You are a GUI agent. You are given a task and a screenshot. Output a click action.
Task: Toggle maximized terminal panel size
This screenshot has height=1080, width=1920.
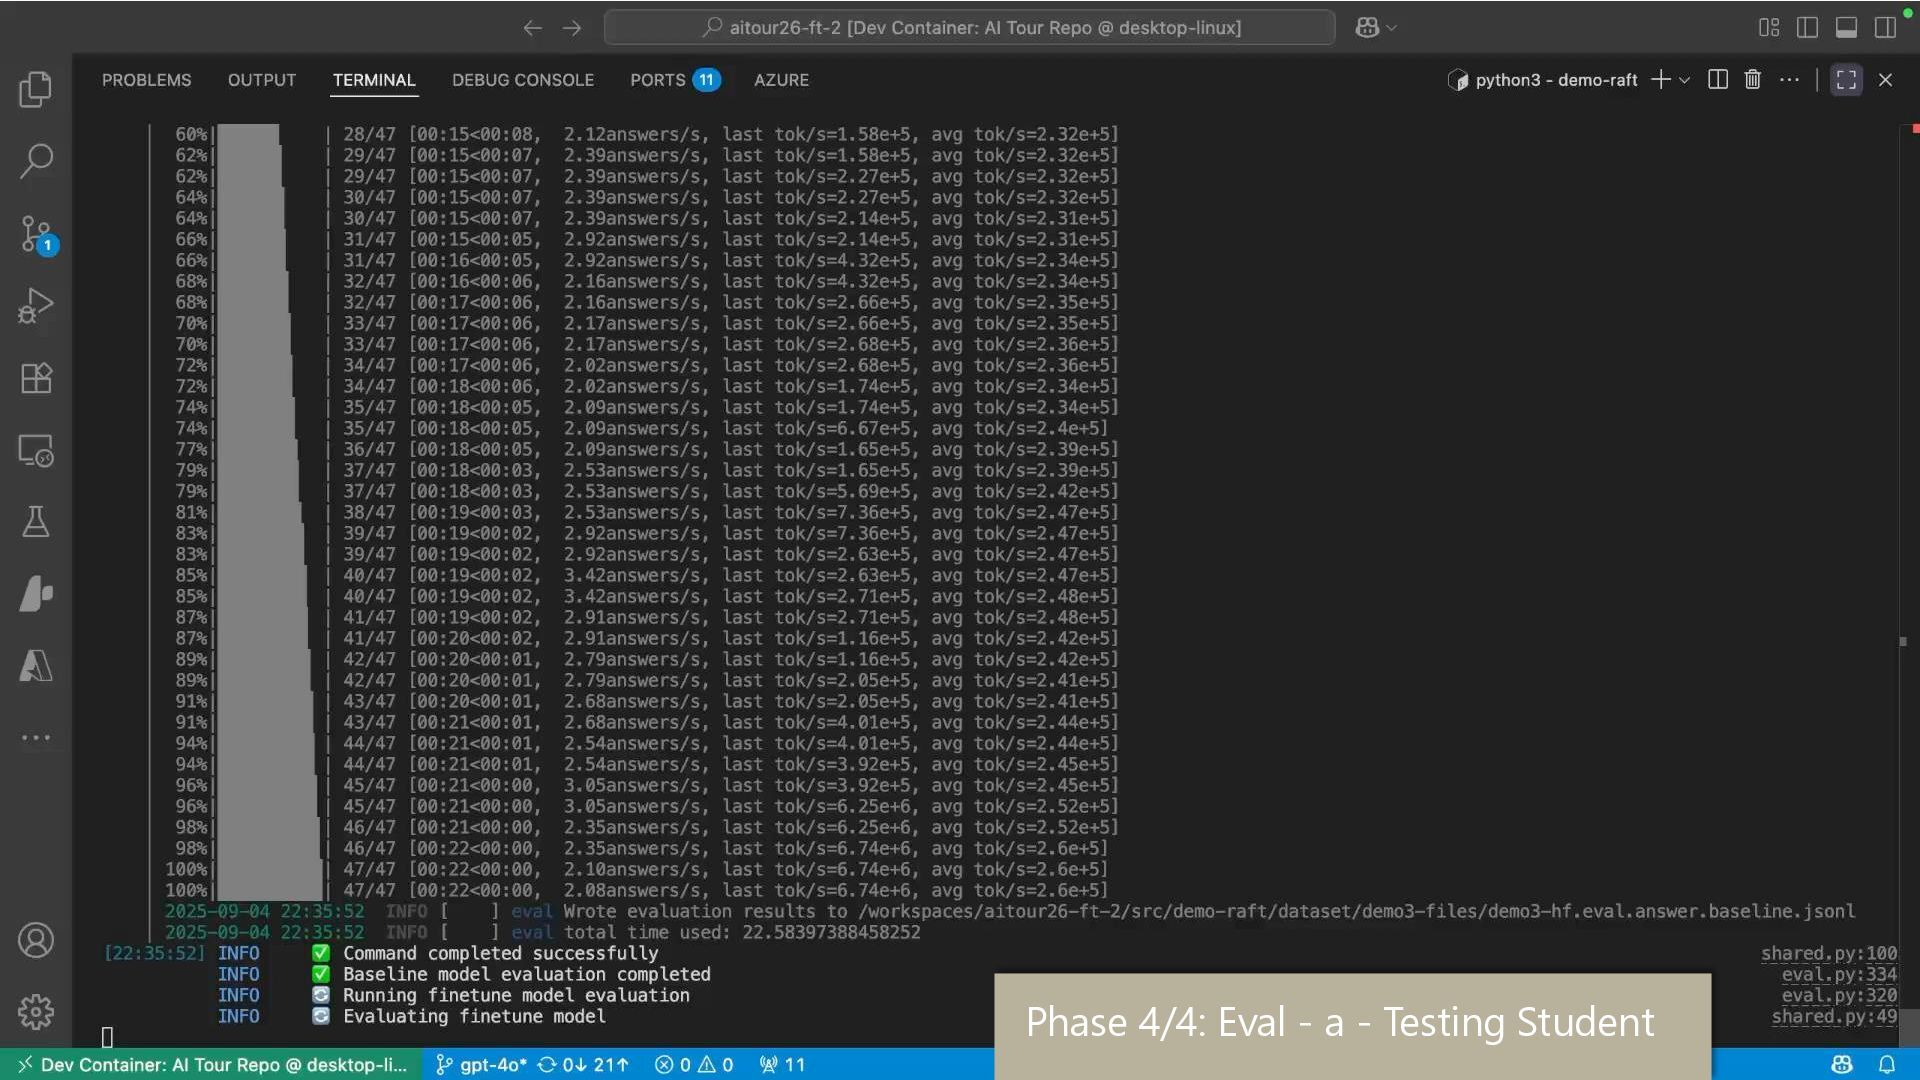pyautogui.click(x=1846, y=80)
